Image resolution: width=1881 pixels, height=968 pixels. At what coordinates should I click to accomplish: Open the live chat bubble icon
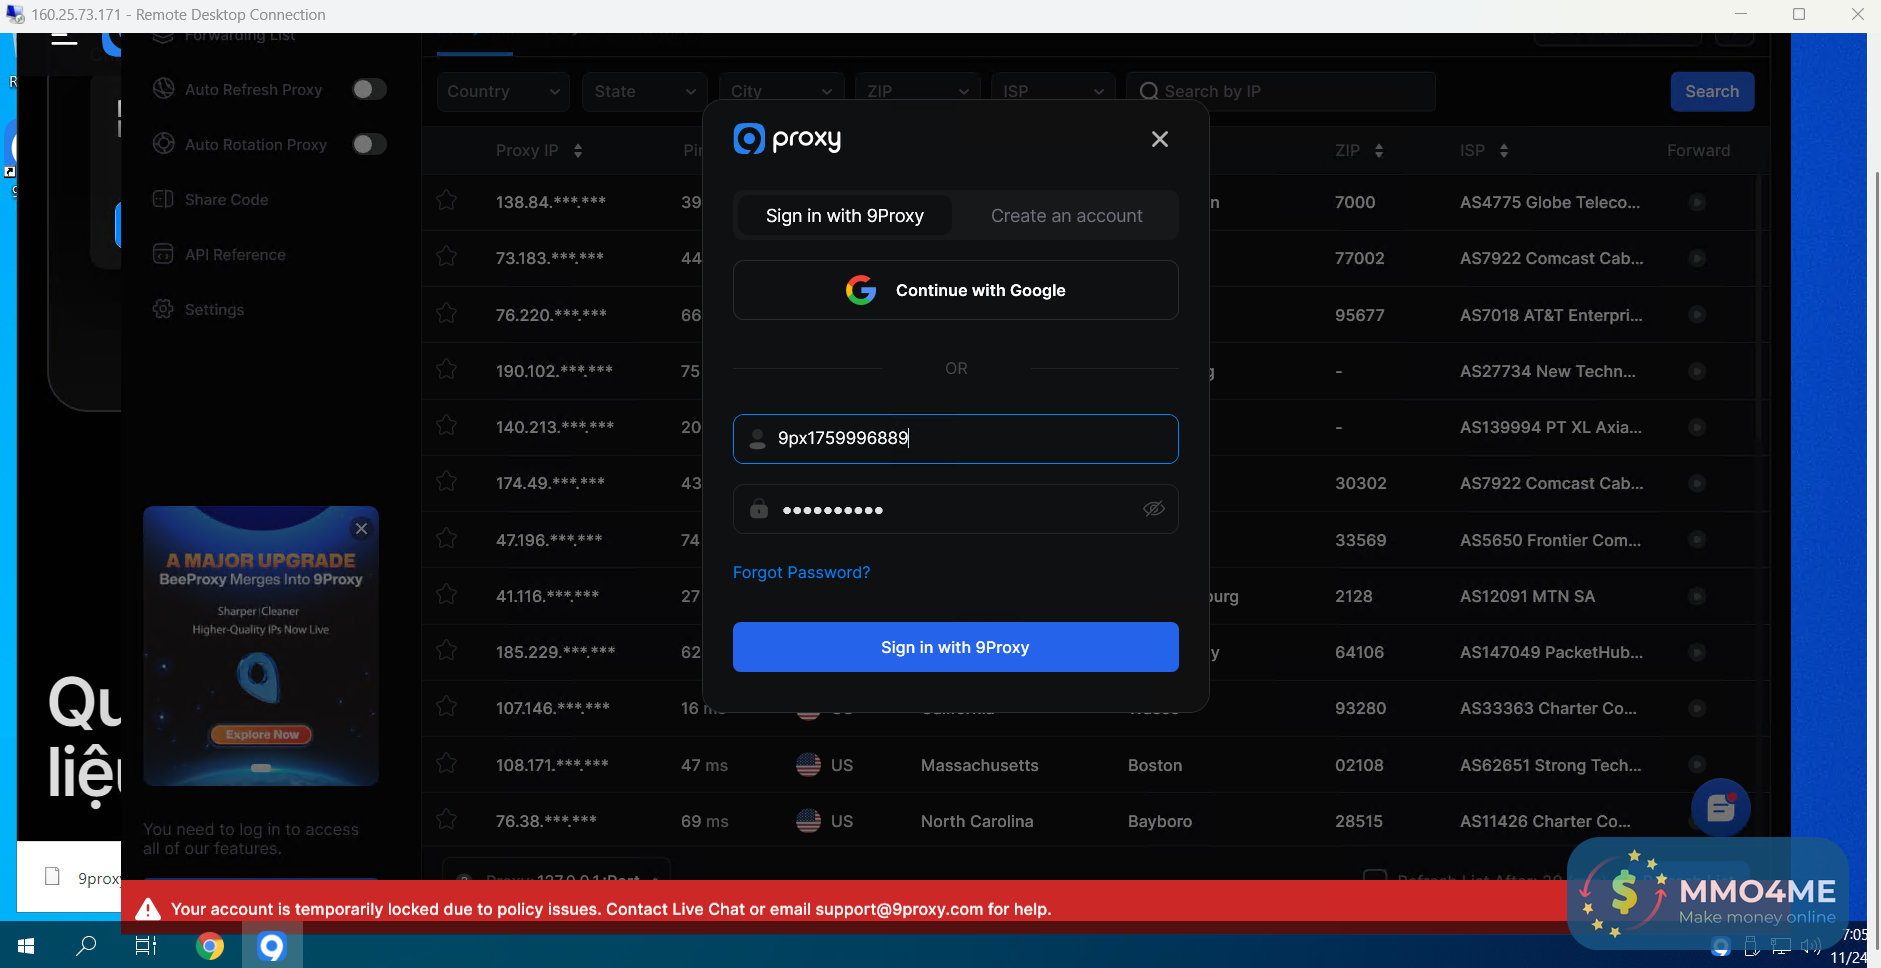pos(1720,807)
